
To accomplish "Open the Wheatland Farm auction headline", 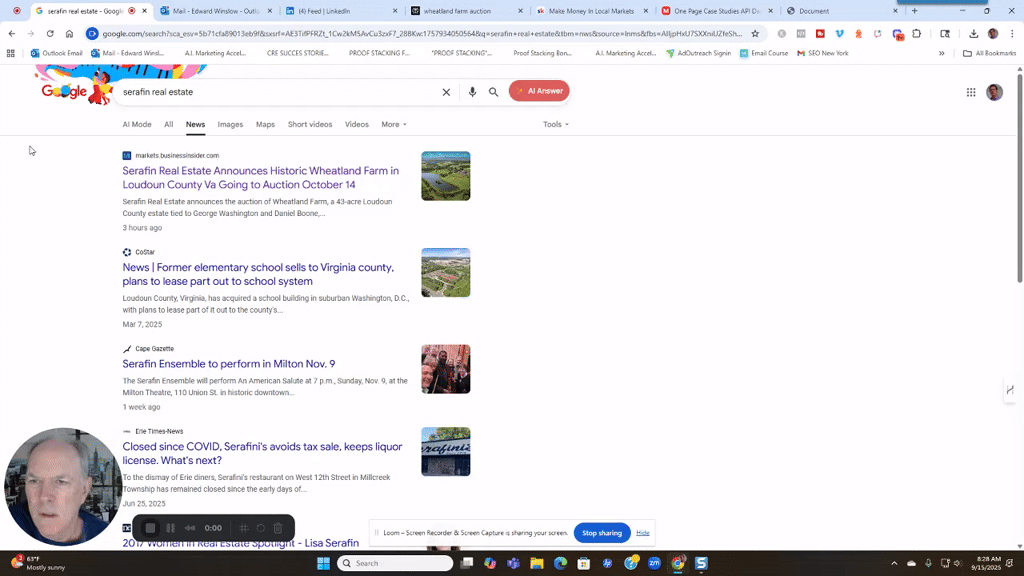I will pyautogui.click(x=261, y=178).
